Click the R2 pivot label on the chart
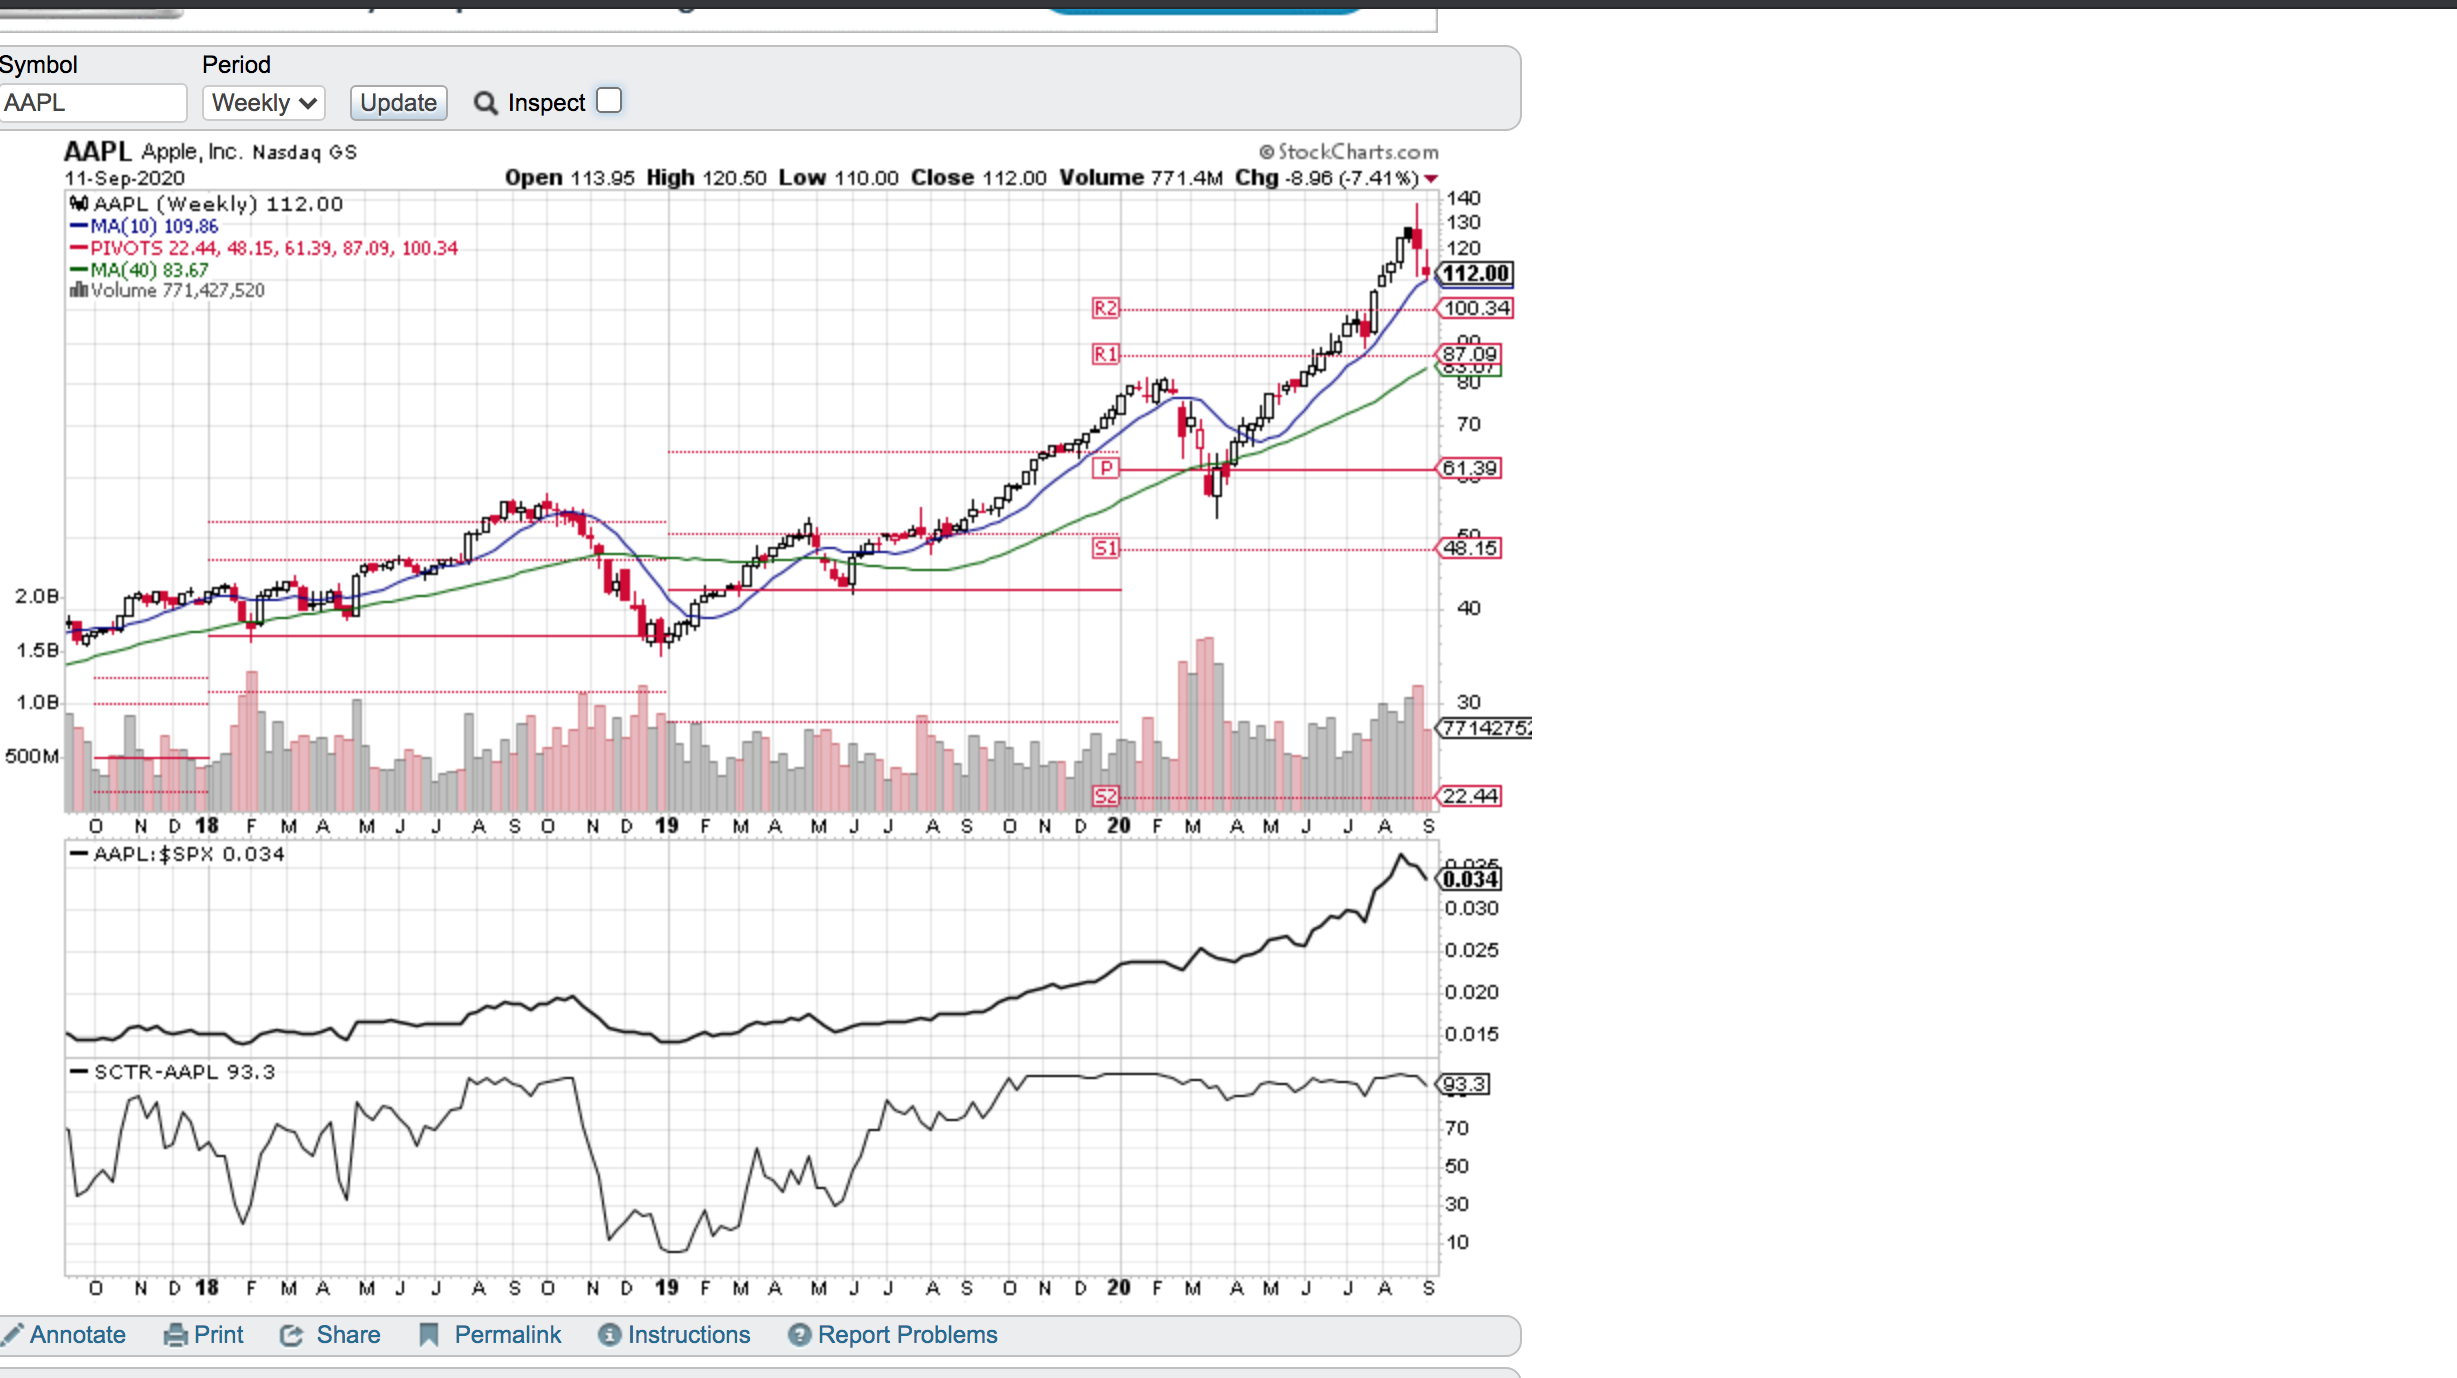 (1105, 309)
